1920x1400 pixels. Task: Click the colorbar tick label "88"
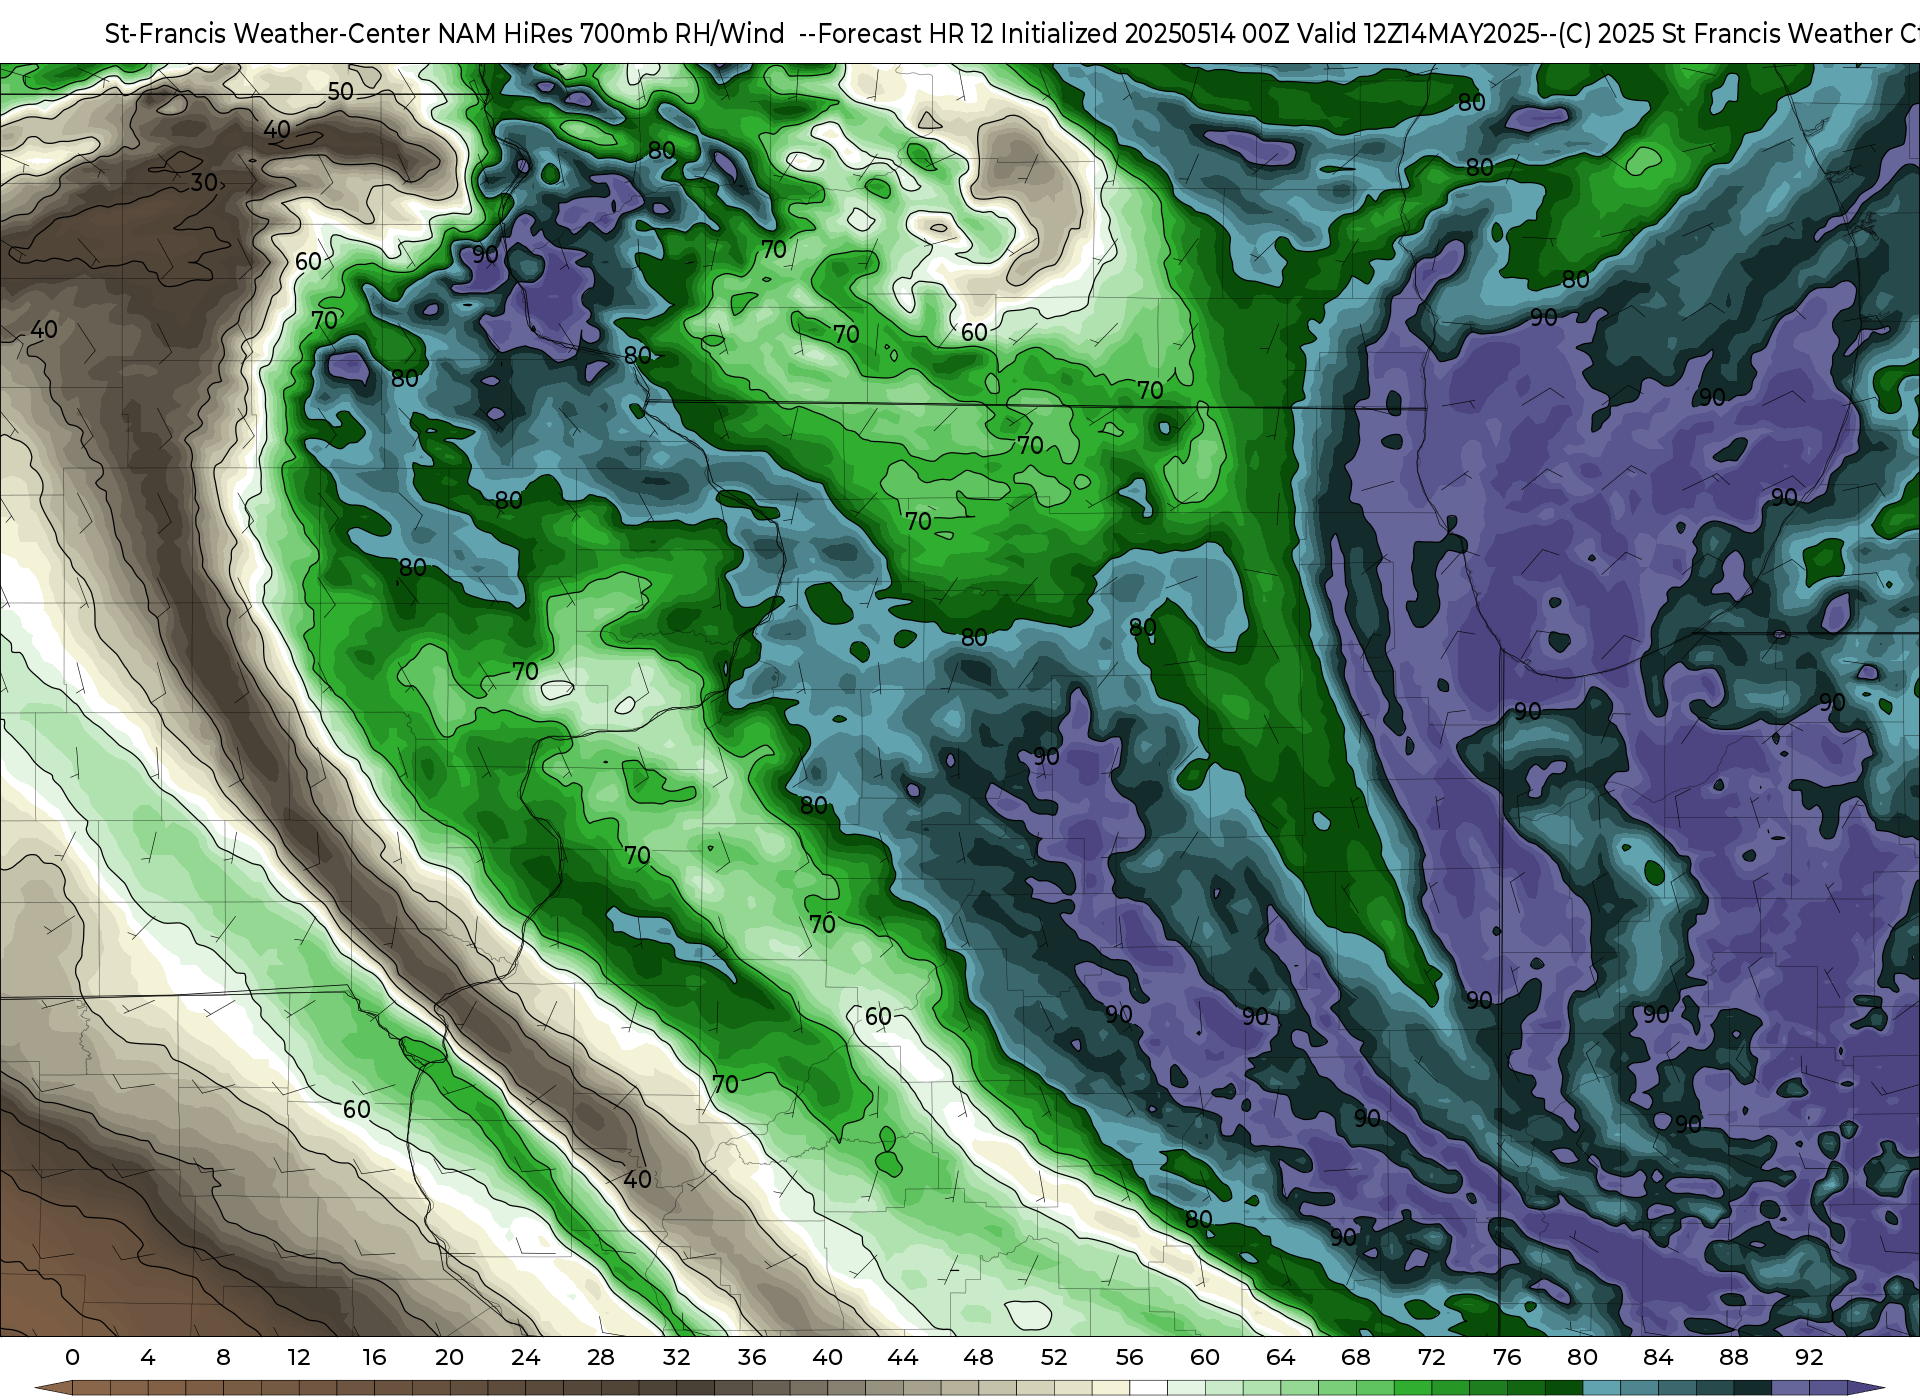1733,1357
